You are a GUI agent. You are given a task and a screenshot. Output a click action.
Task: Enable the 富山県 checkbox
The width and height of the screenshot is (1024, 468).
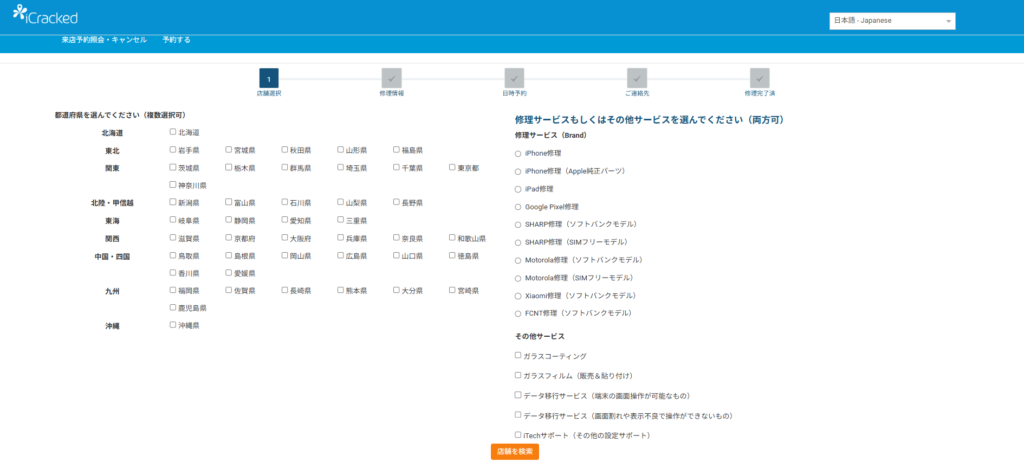pyautogui.click(x=229, y=202)
